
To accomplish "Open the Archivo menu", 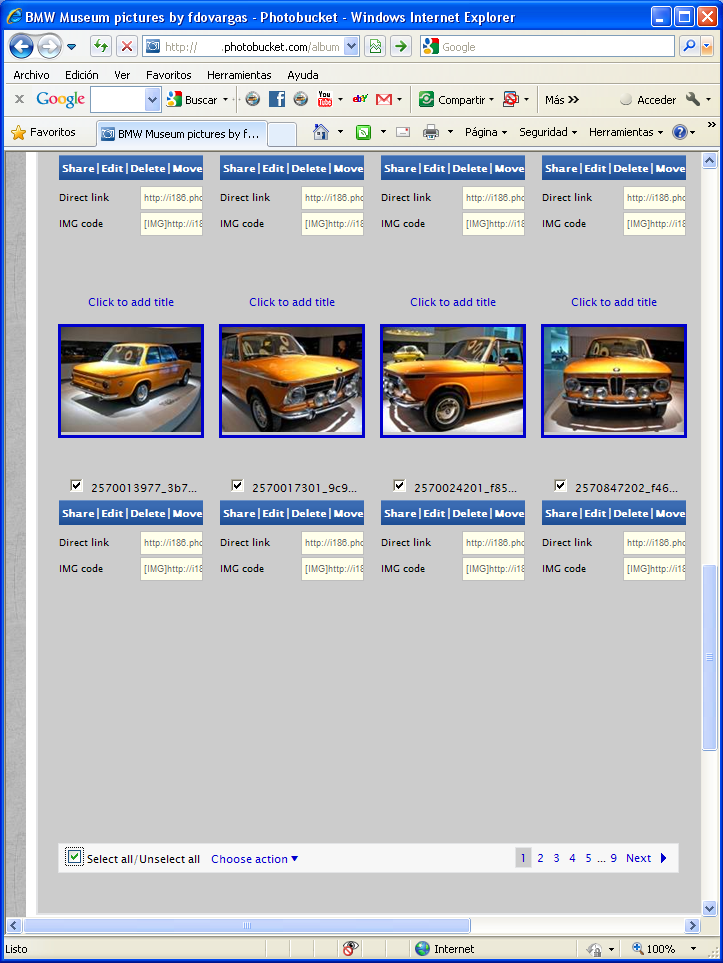I will coord(31,75).
